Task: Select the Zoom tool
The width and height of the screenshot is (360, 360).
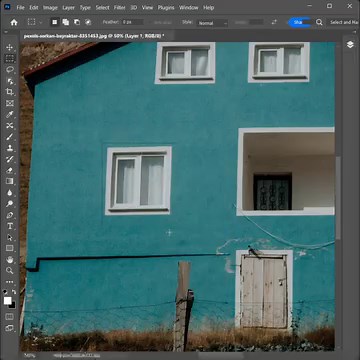Action: pos(10,271)
